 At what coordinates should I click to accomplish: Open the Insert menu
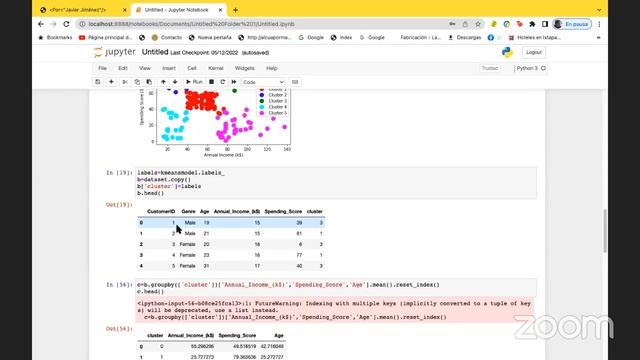169,68
